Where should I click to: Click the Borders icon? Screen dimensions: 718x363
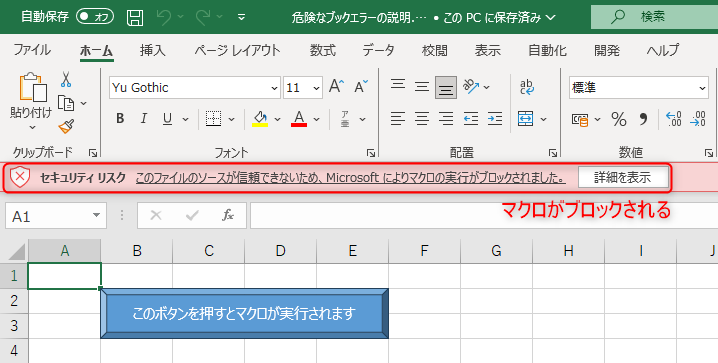[214, 119]
